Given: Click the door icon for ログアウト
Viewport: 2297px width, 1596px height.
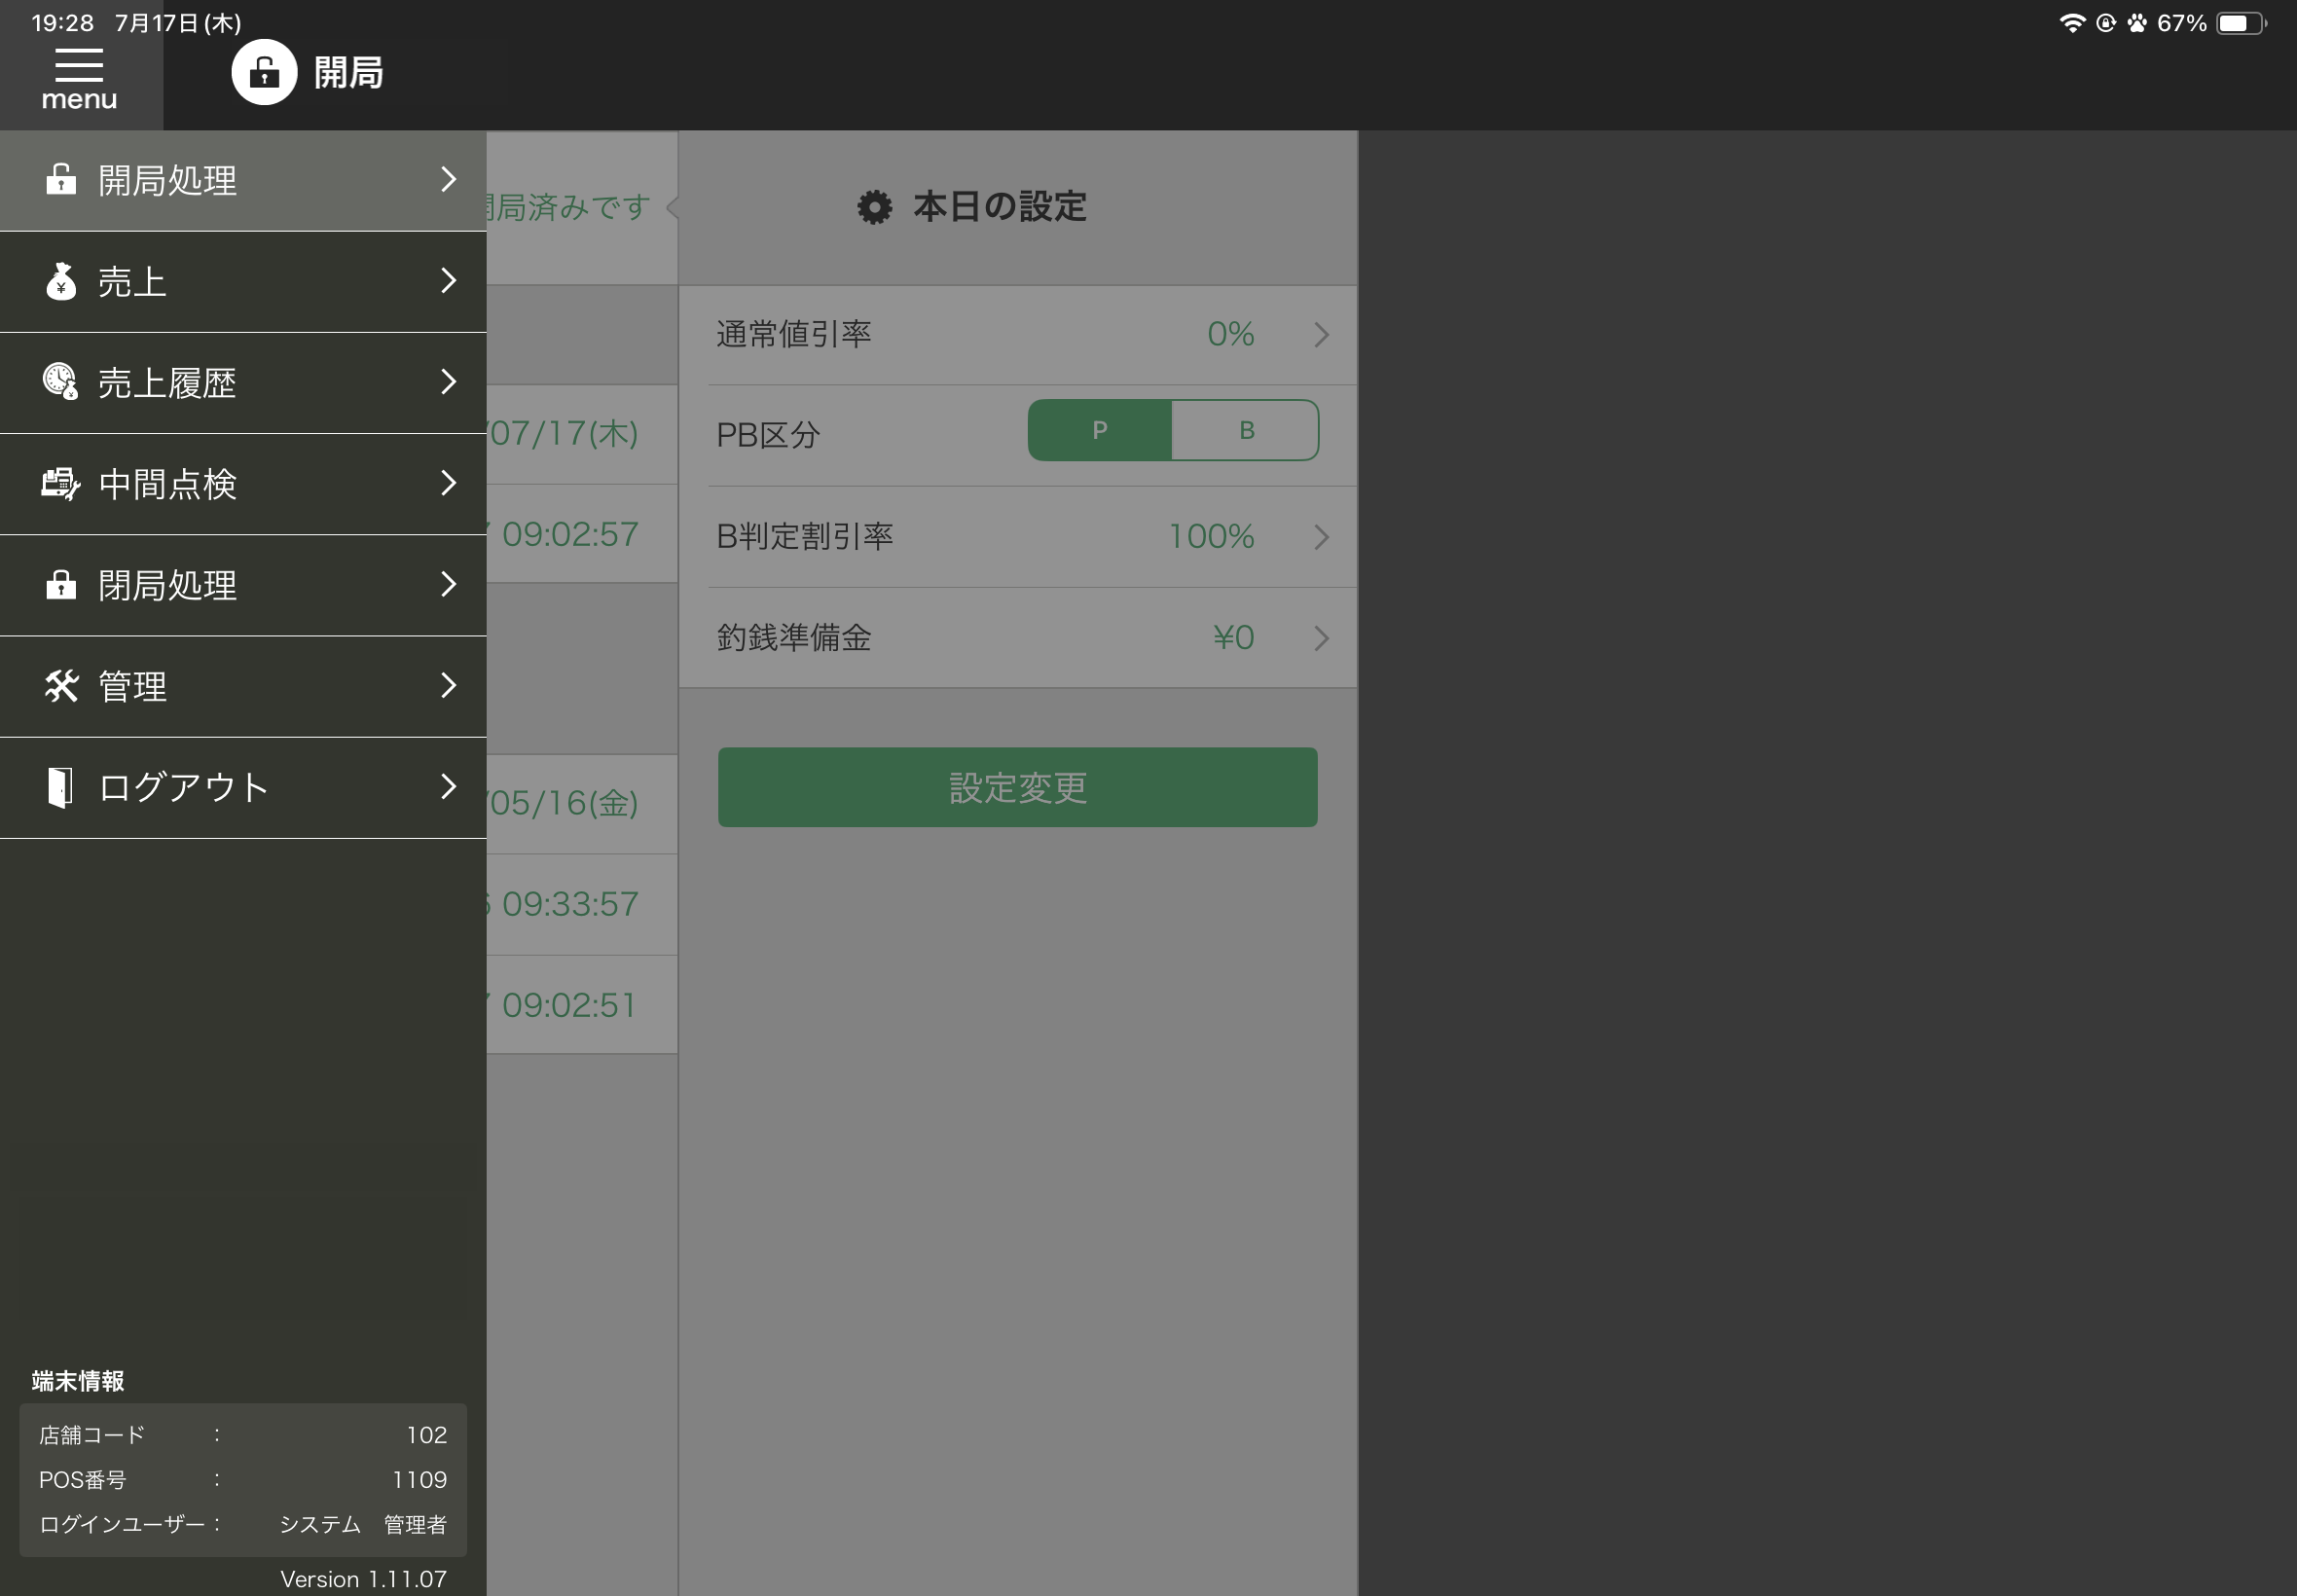Looking at the screenshot, I should pyautogui.click(x=61, y=787).
